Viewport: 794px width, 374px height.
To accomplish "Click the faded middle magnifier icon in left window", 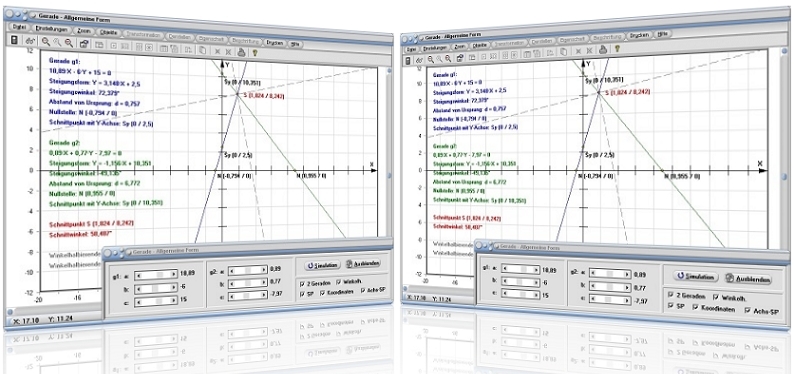I will coord(57,43).
